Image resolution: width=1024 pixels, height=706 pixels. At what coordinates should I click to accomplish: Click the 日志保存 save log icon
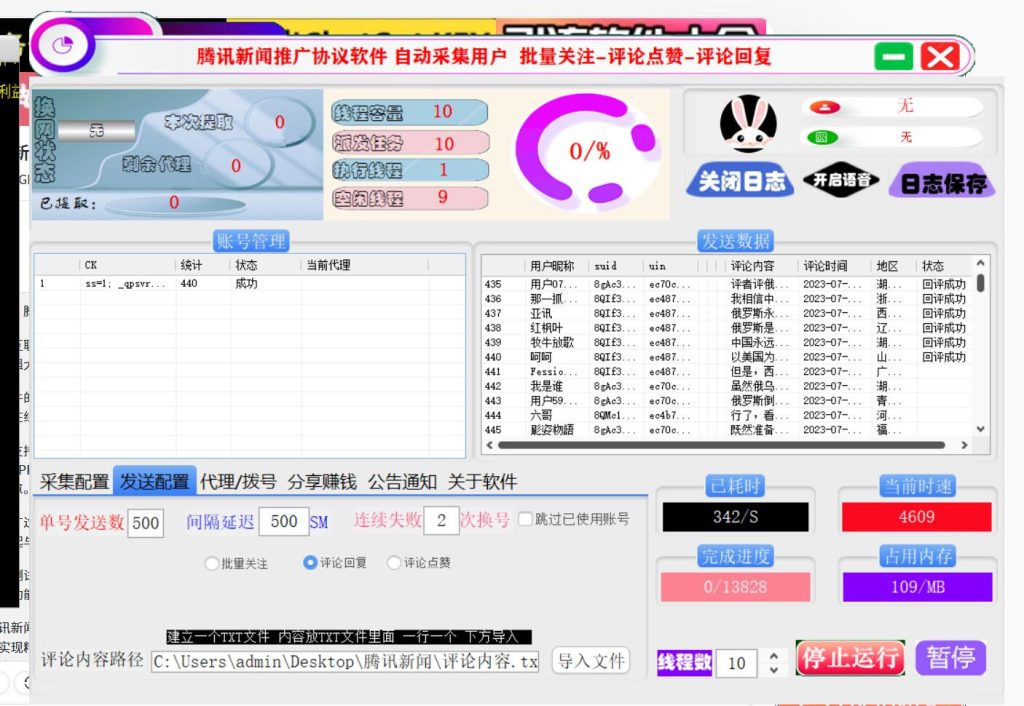click(942, 183)
